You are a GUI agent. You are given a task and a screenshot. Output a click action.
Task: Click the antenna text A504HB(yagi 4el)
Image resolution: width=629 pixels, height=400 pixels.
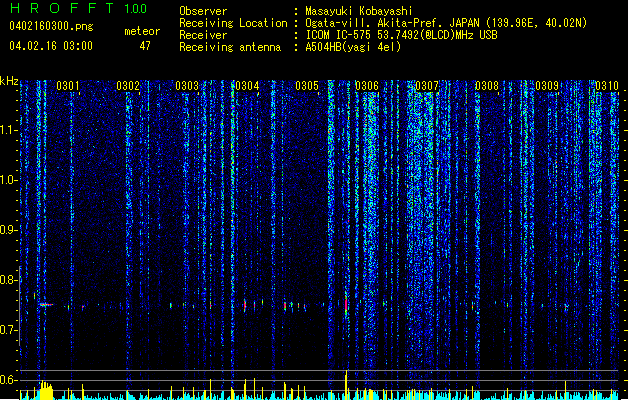353,47
